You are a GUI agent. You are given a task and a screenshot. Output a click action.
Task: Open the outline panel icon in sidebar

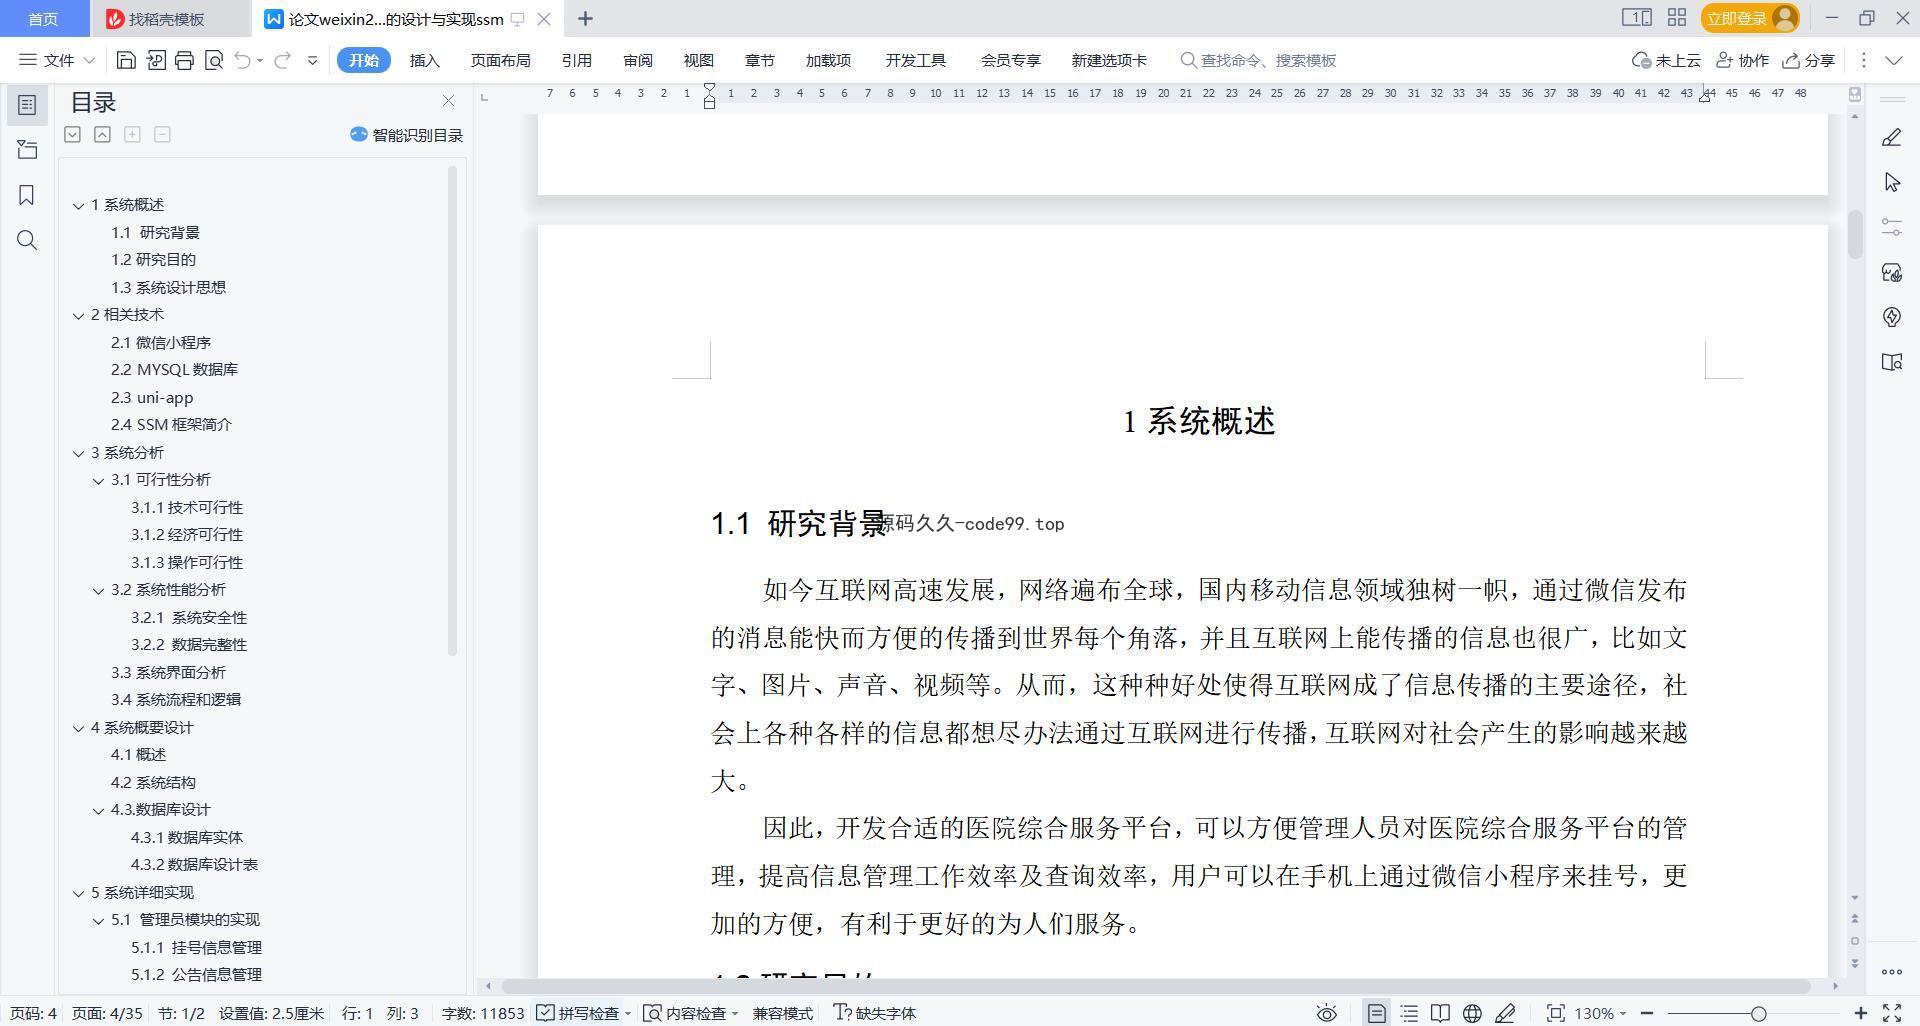[27, 105]
